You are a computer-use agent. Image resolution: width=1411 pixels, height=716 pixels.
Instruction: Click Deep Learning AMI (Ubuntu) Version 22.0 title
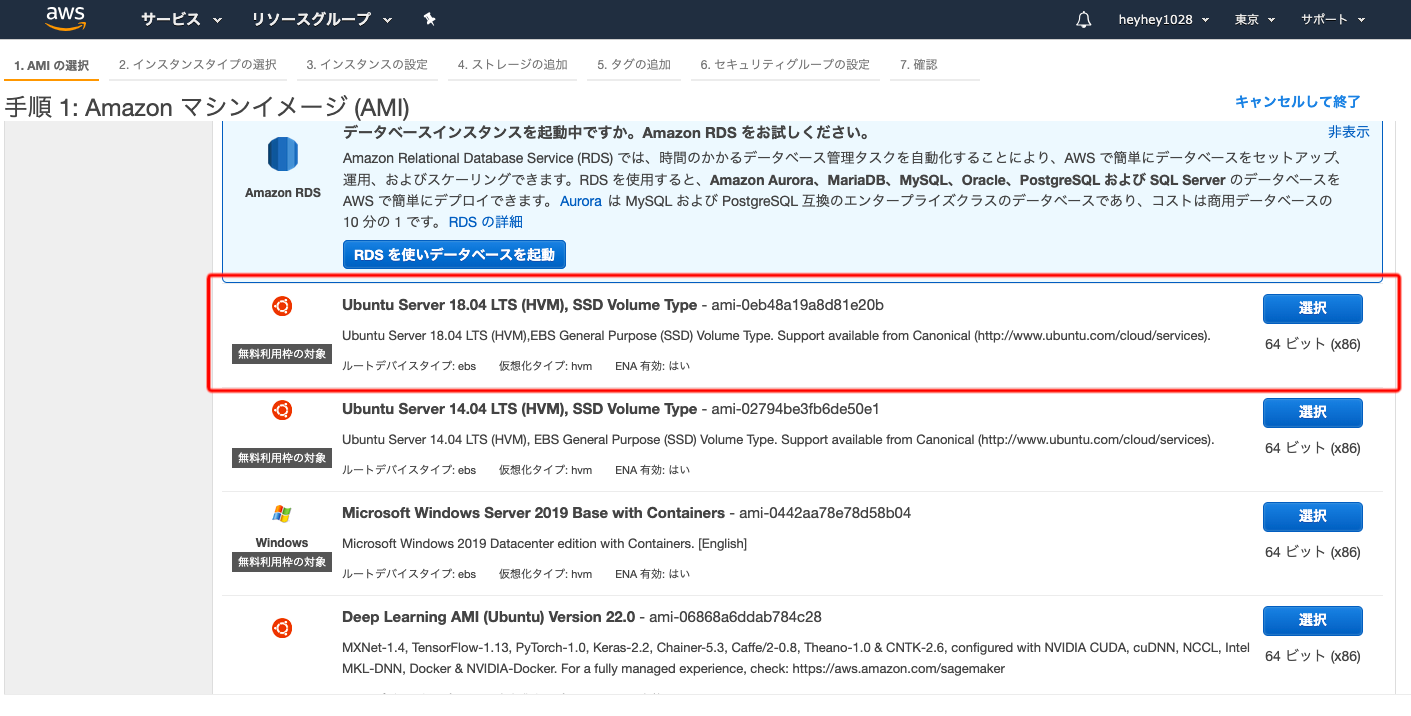point(488,617)
